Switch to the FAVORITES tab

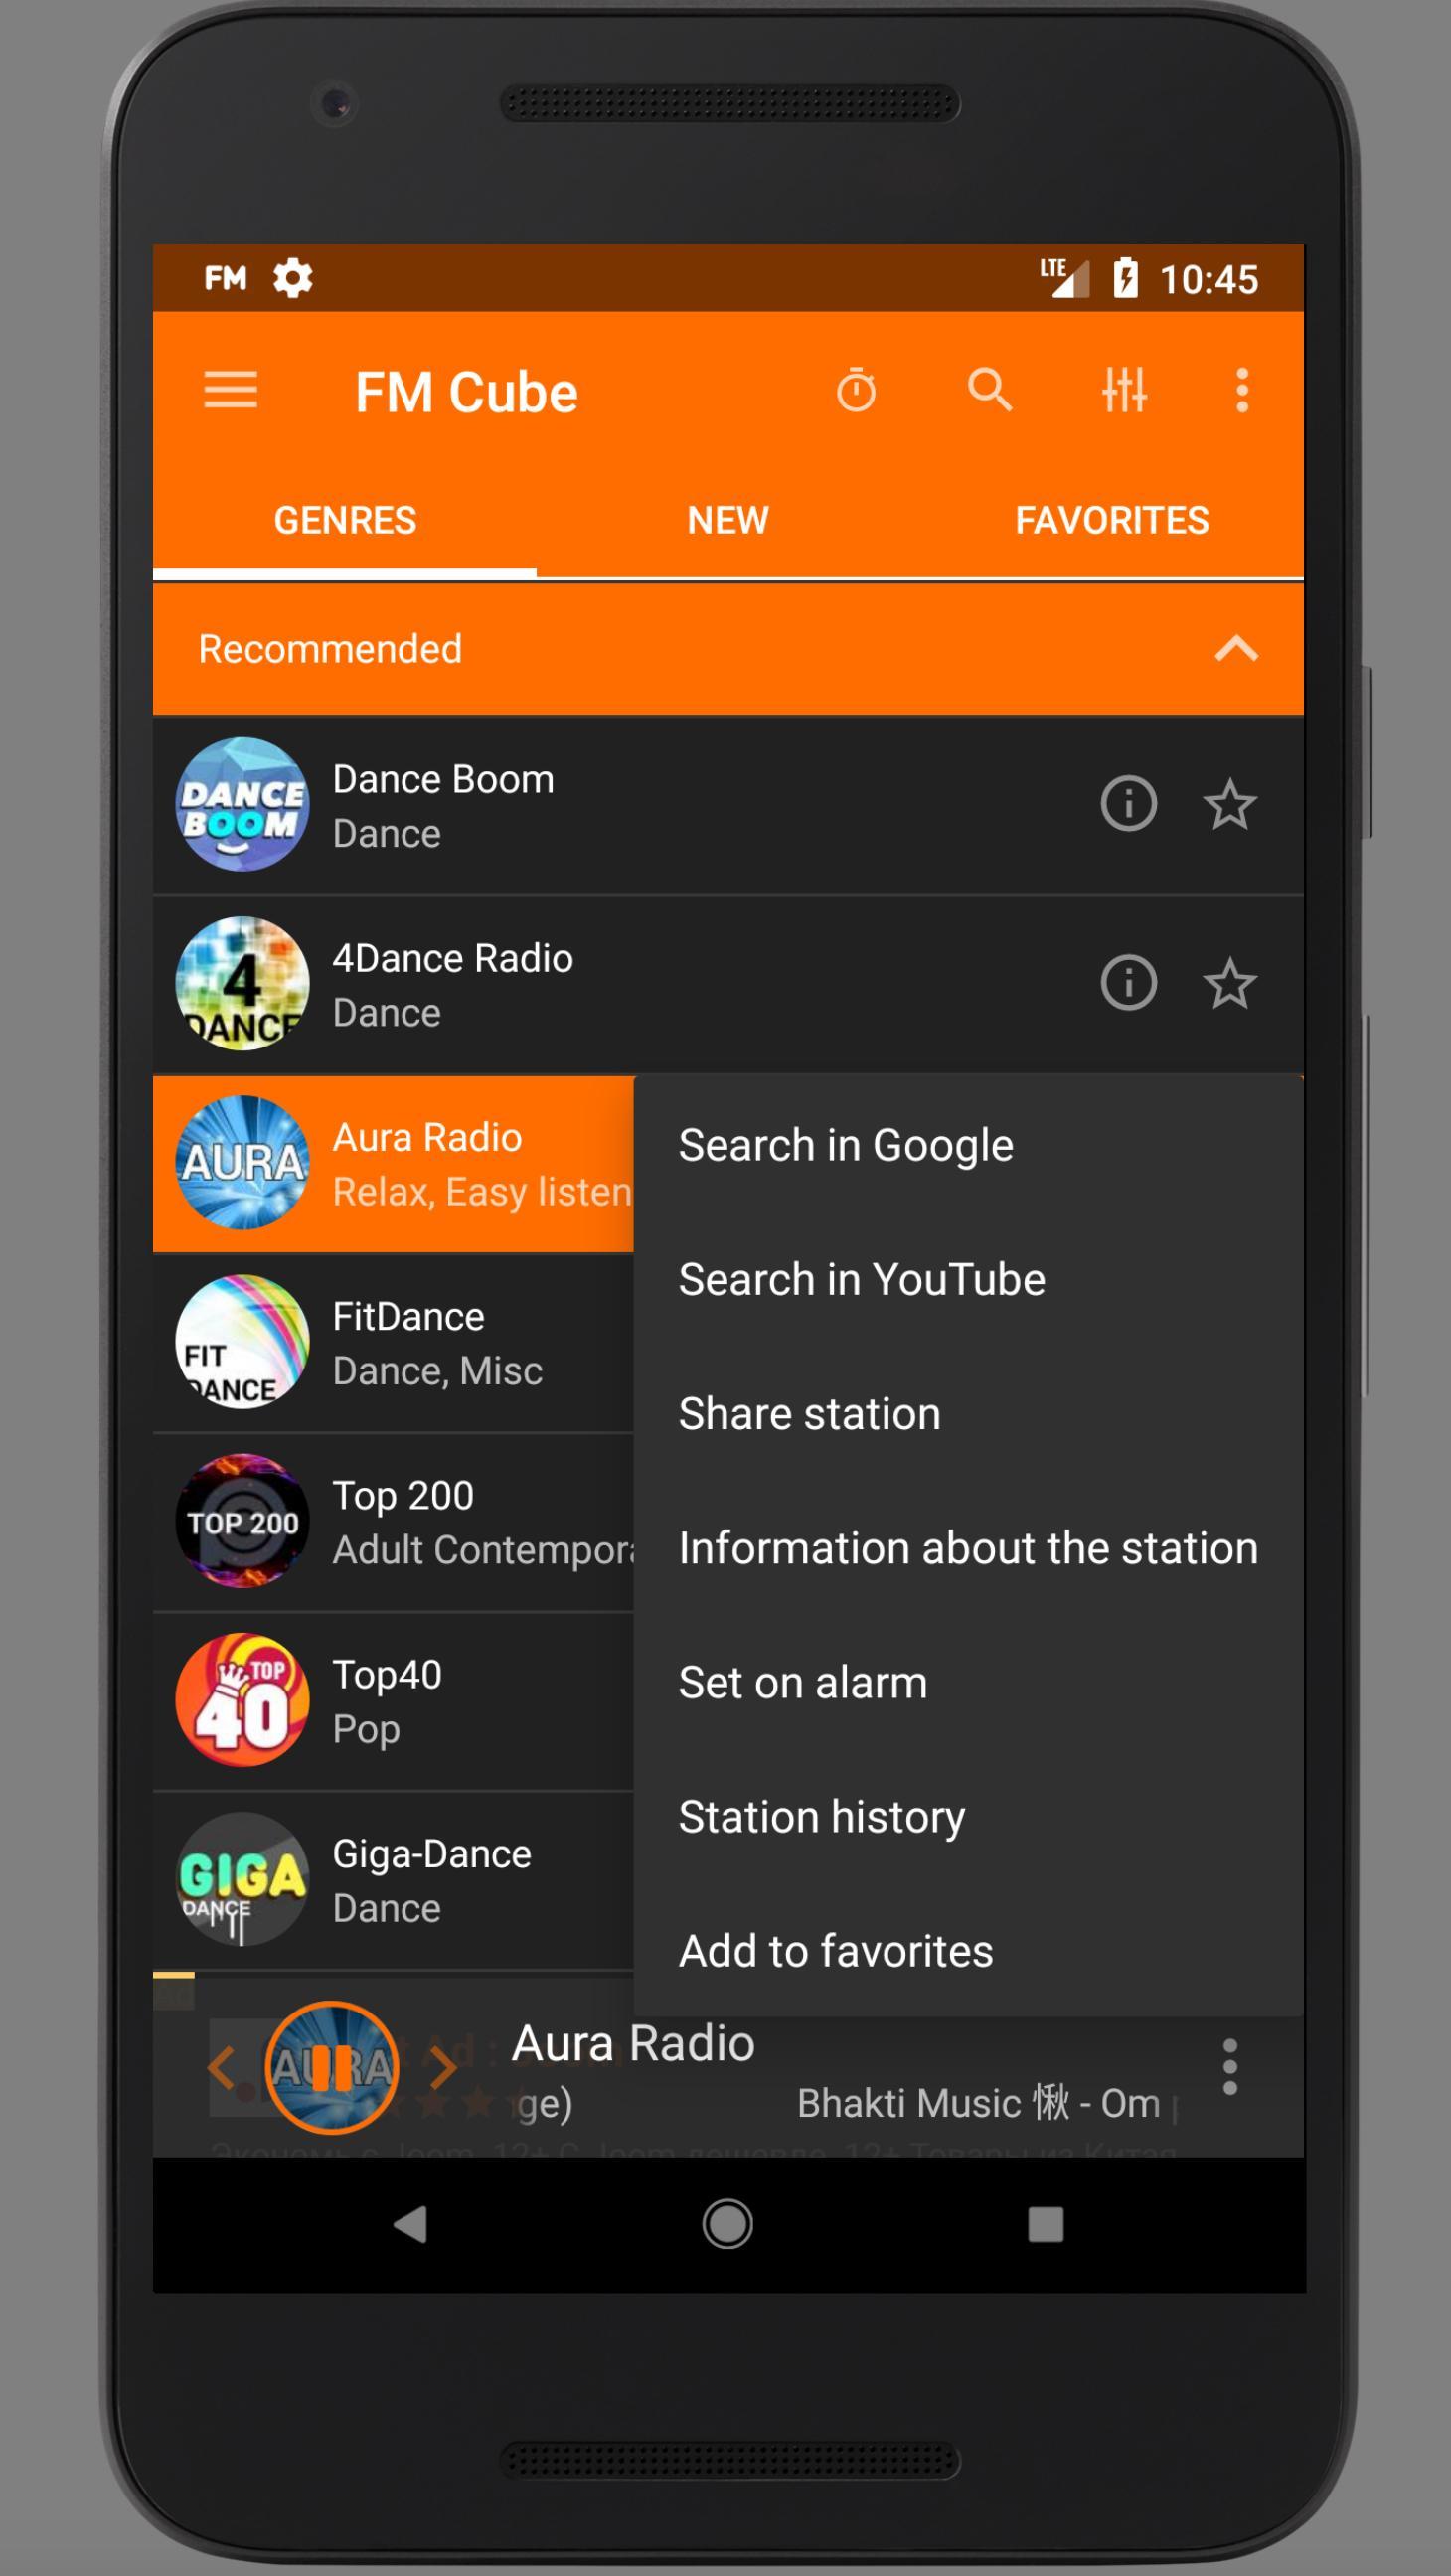[x=1112, y=520]
